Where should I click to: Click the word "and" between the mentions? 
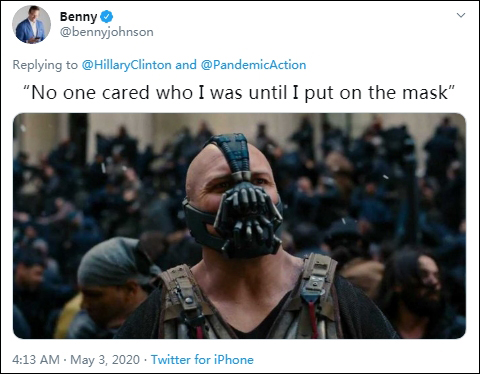click(x=186, y=65)
